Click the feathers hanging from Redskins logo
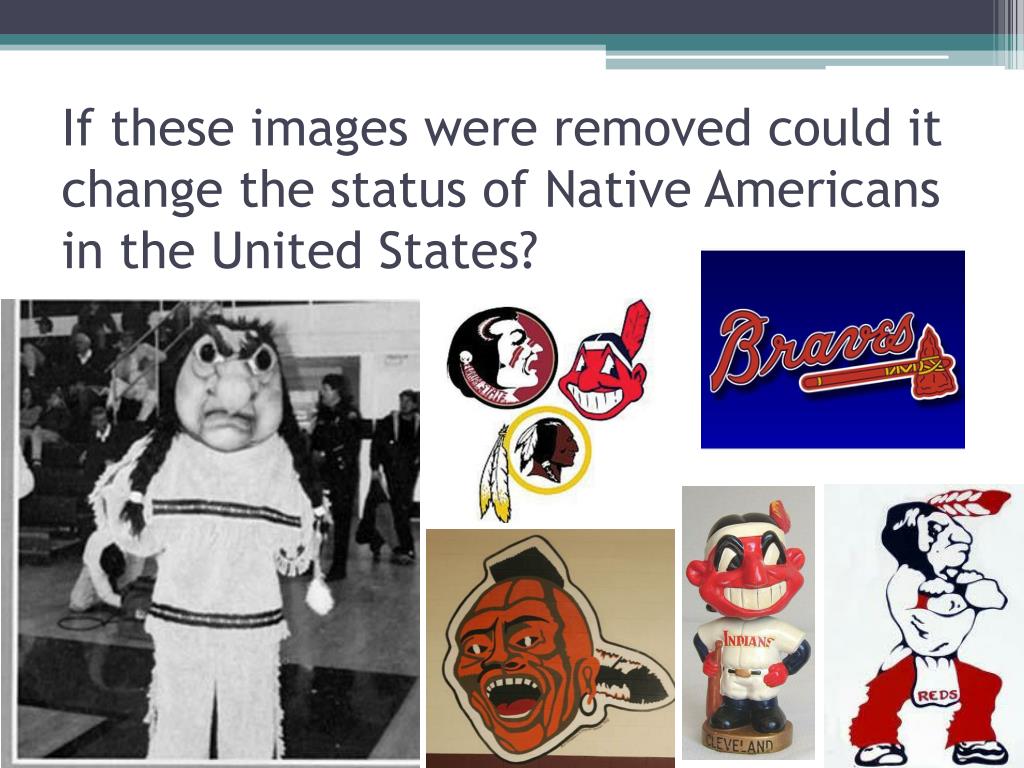 [496, 474]
